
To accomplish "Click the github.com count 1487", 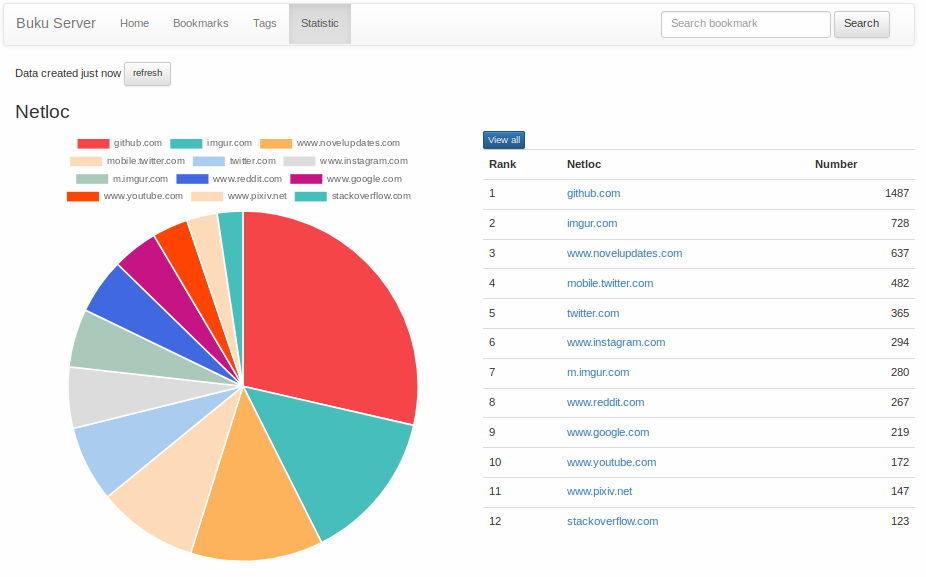I will click(896, 193).
